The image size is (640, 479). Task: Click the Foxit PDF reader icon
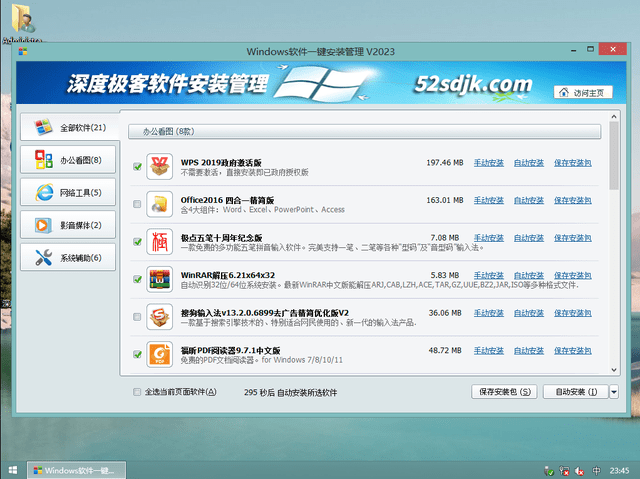pyautogui.click(x=160, y=354)
